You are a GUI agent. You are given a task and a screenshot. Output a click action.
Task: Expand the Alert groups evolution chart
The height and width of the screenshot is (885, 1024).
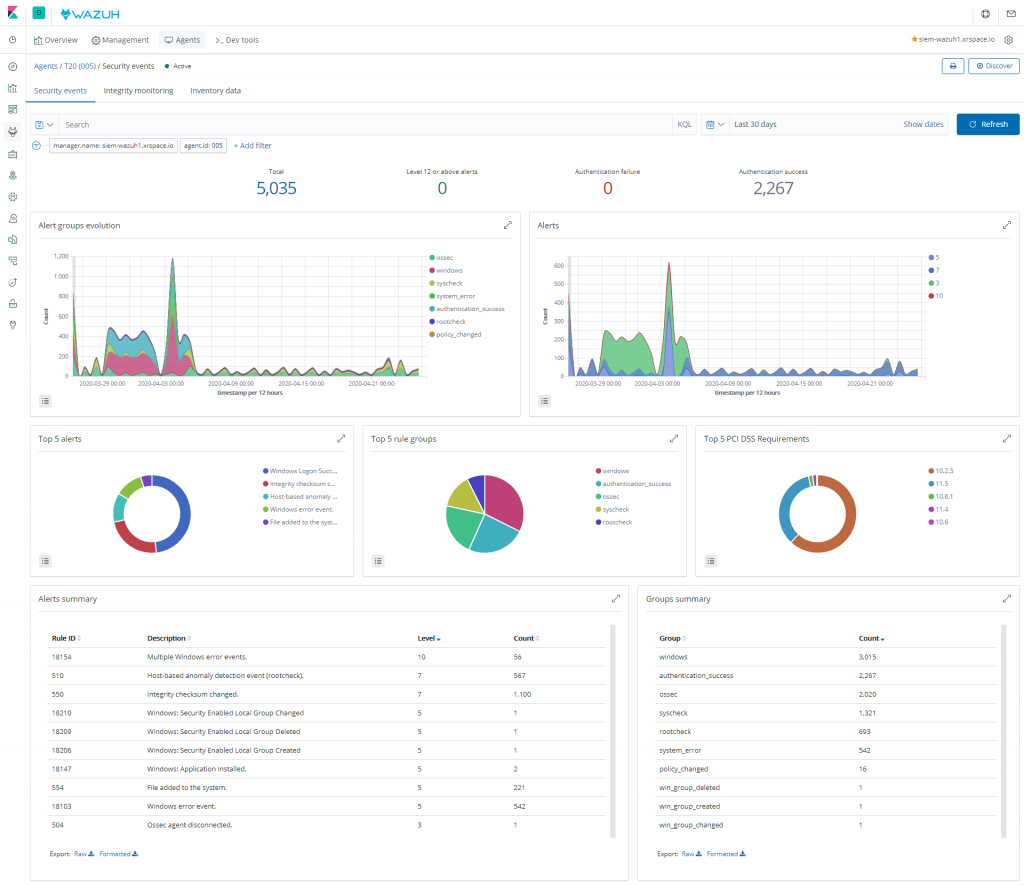pyautogui.click(x=507, y=225)
